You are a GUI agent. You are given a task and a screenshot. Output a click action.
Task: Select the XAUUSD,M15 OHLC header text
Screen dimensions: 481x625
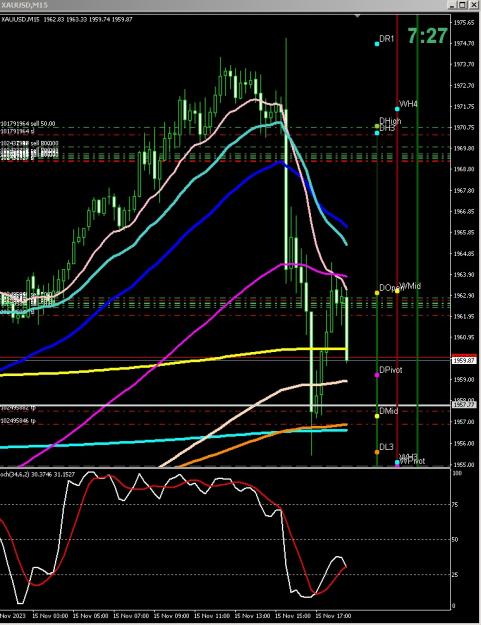(66, 19)
